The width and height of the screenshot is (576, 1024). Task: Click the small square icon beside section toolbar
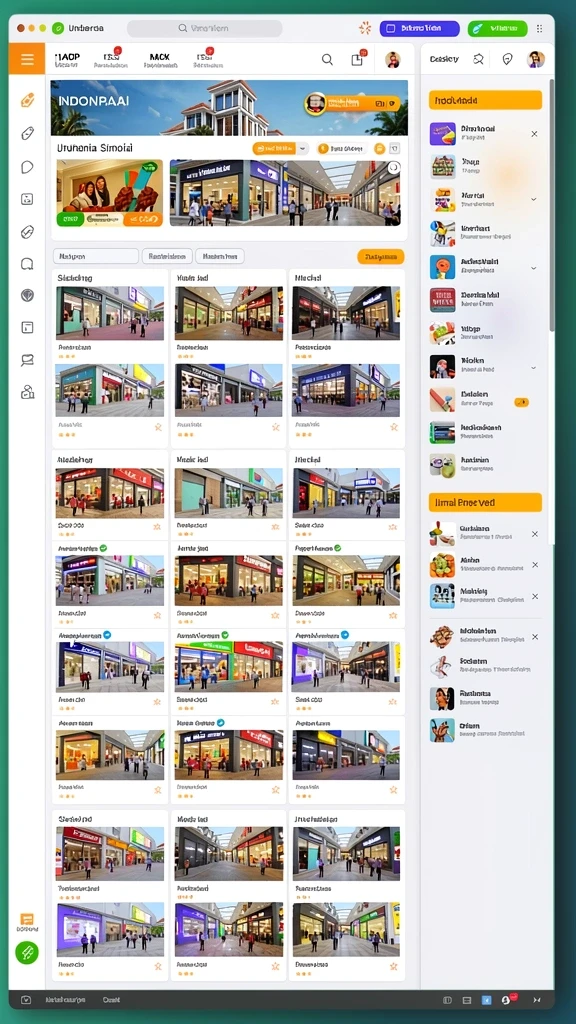coord(394,149)
